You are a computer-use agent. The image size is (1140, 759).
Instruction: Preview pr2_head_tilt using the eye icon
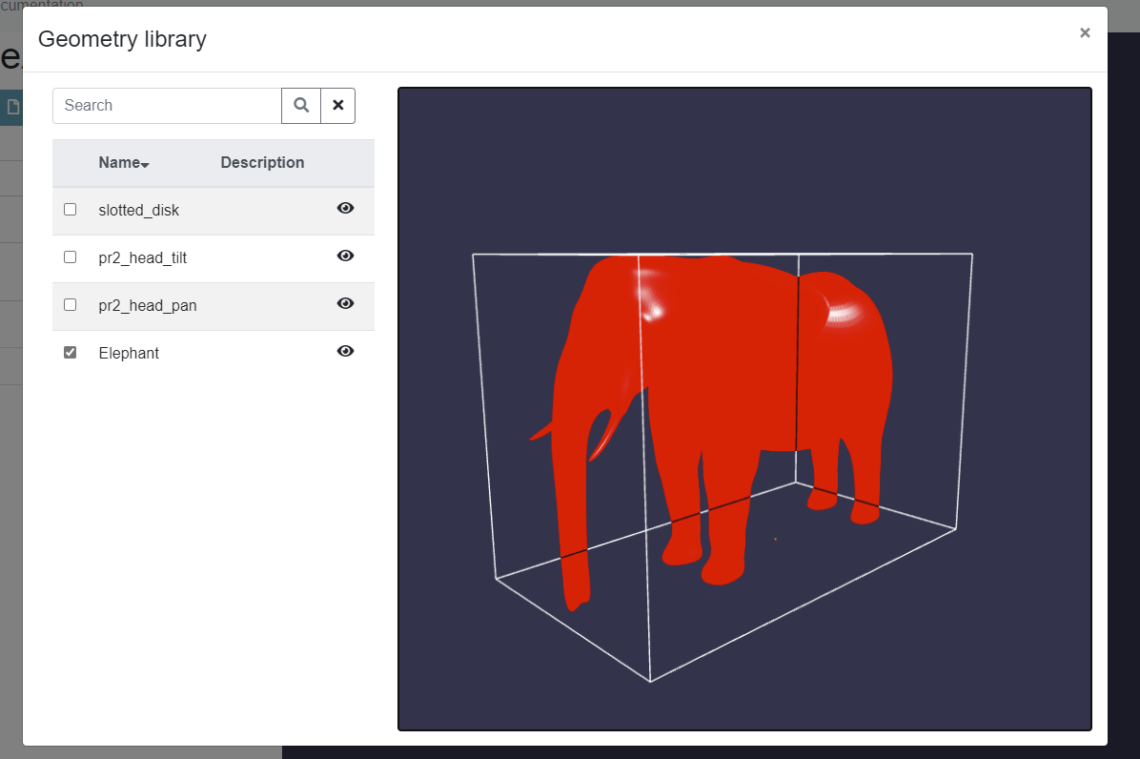pos(345,256)
